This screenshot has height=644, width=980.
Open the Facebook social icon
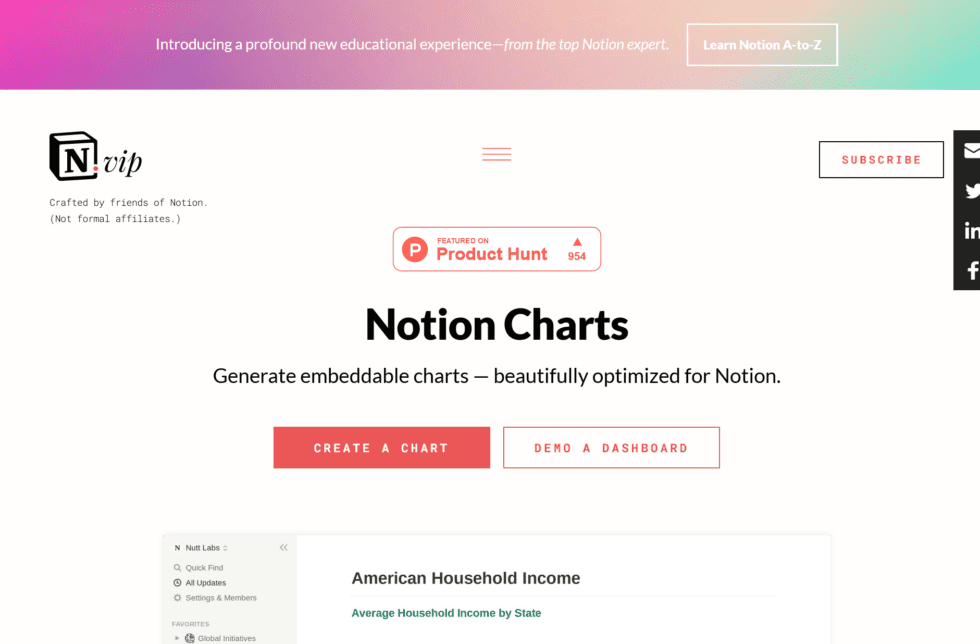pos(970,270)
